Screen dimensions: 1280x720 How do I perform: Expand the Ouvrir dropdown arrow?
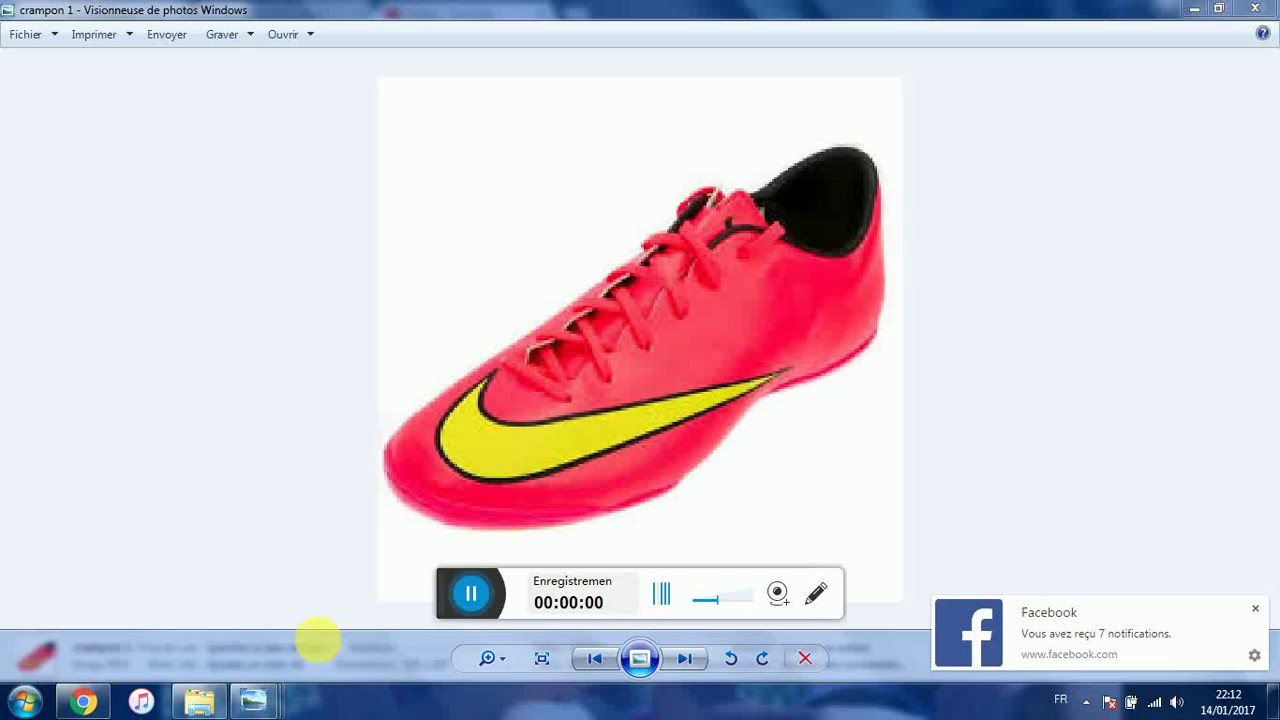click(310, 34)
